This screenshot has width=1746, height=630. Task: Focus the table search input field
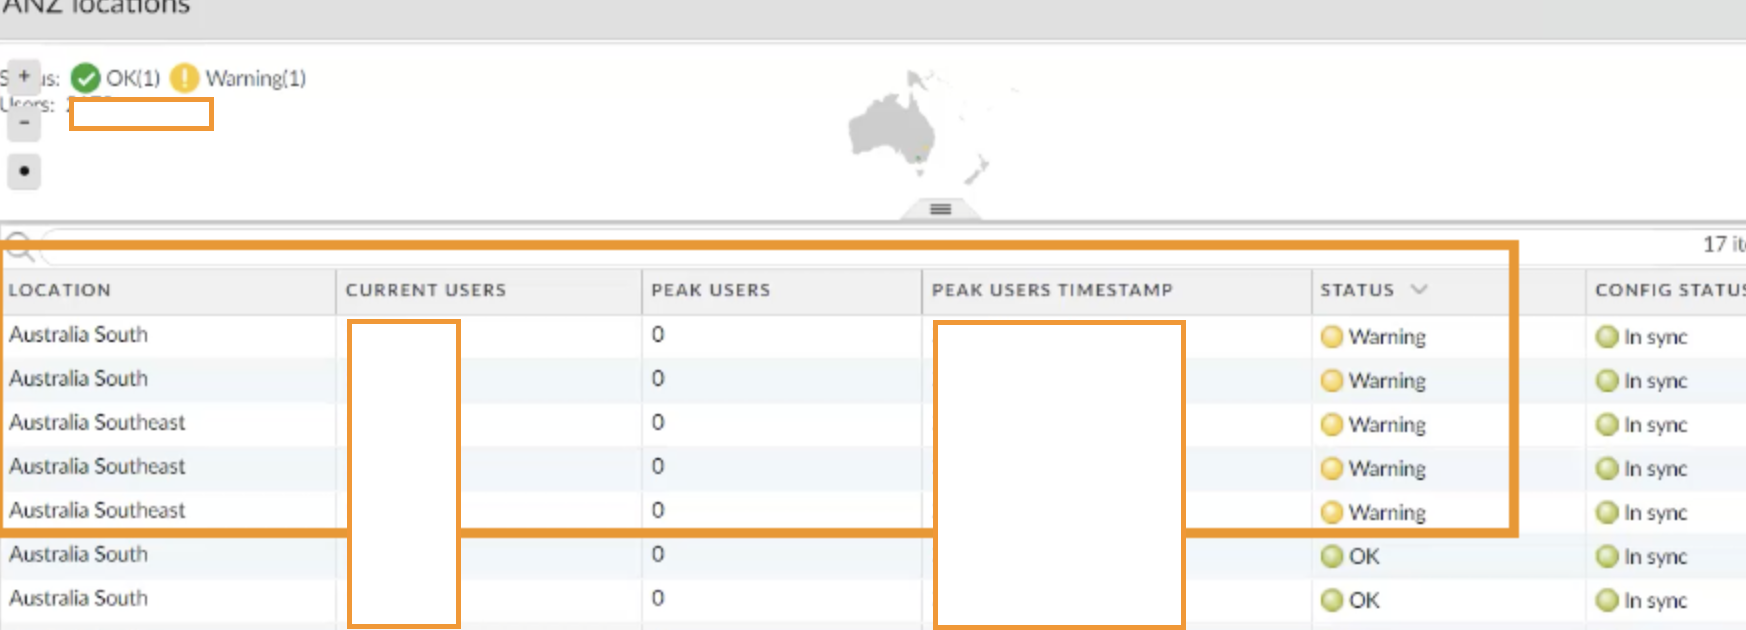pyautogui.click(x=800, y=246)
